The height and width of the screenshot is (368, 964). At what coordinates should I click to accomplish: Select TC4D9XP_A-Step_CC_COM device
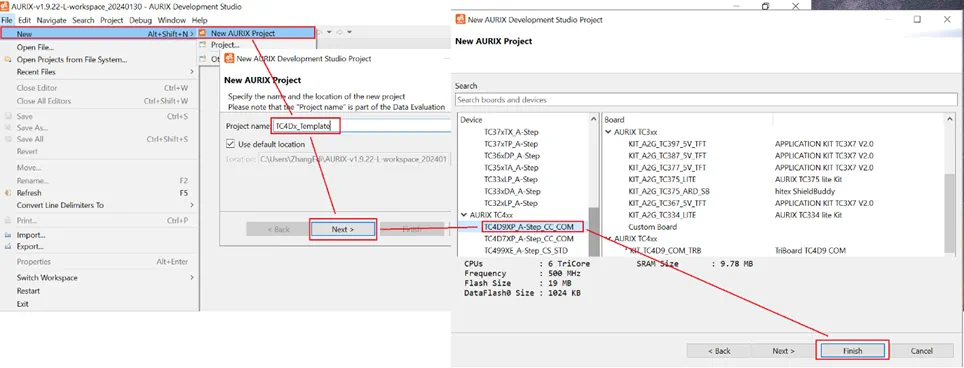pyautogui.click(x=529, y=227)
